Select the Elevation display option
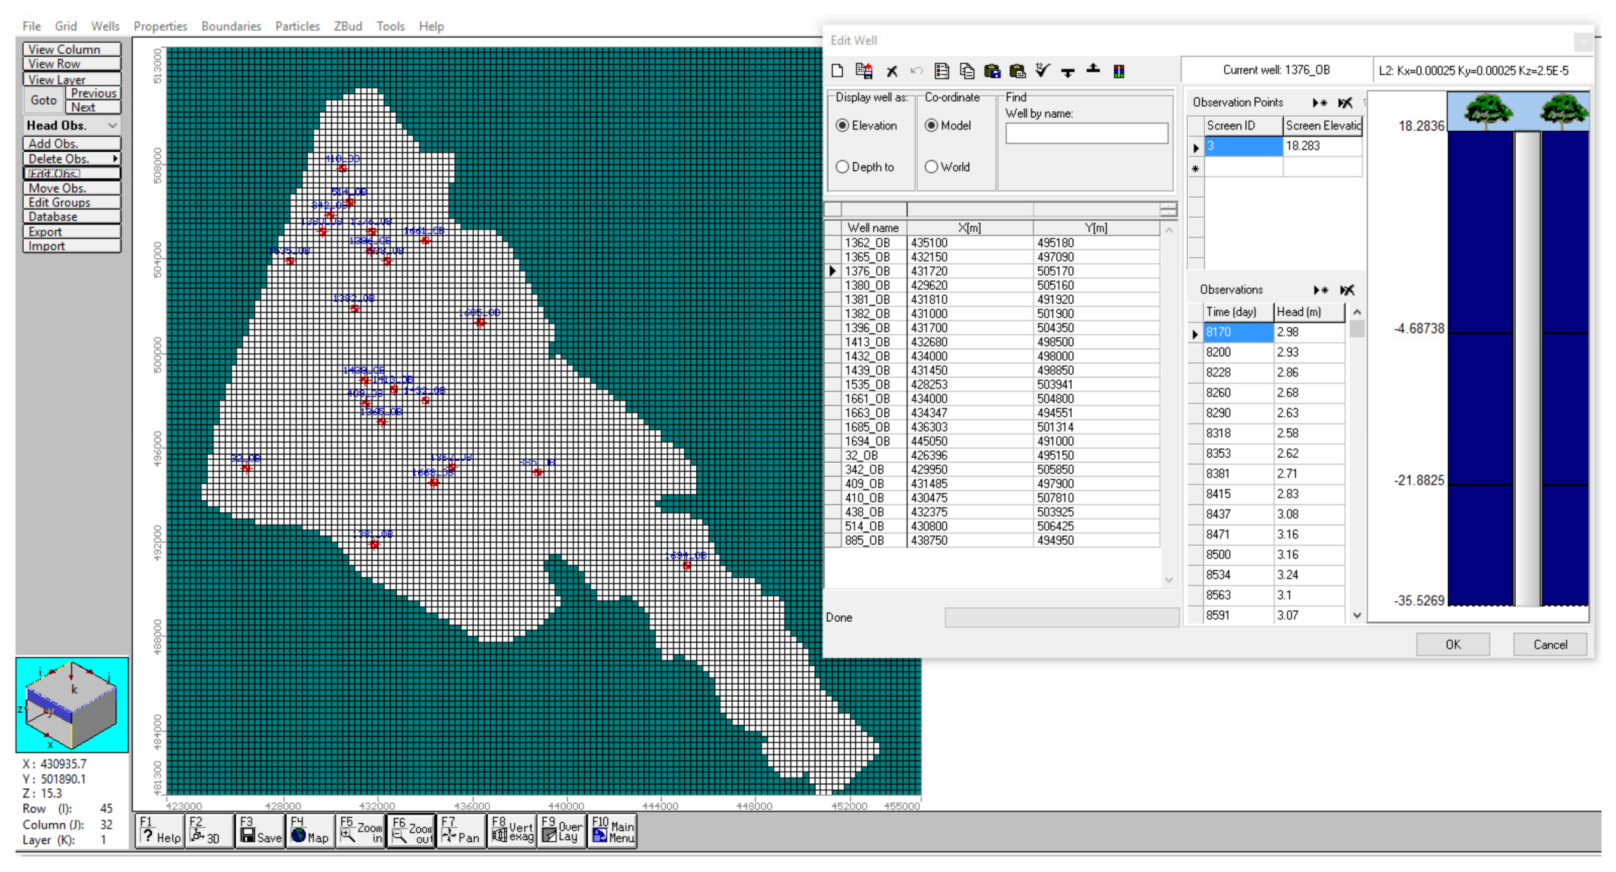1616x872 pixels. (x=843, y=126)
